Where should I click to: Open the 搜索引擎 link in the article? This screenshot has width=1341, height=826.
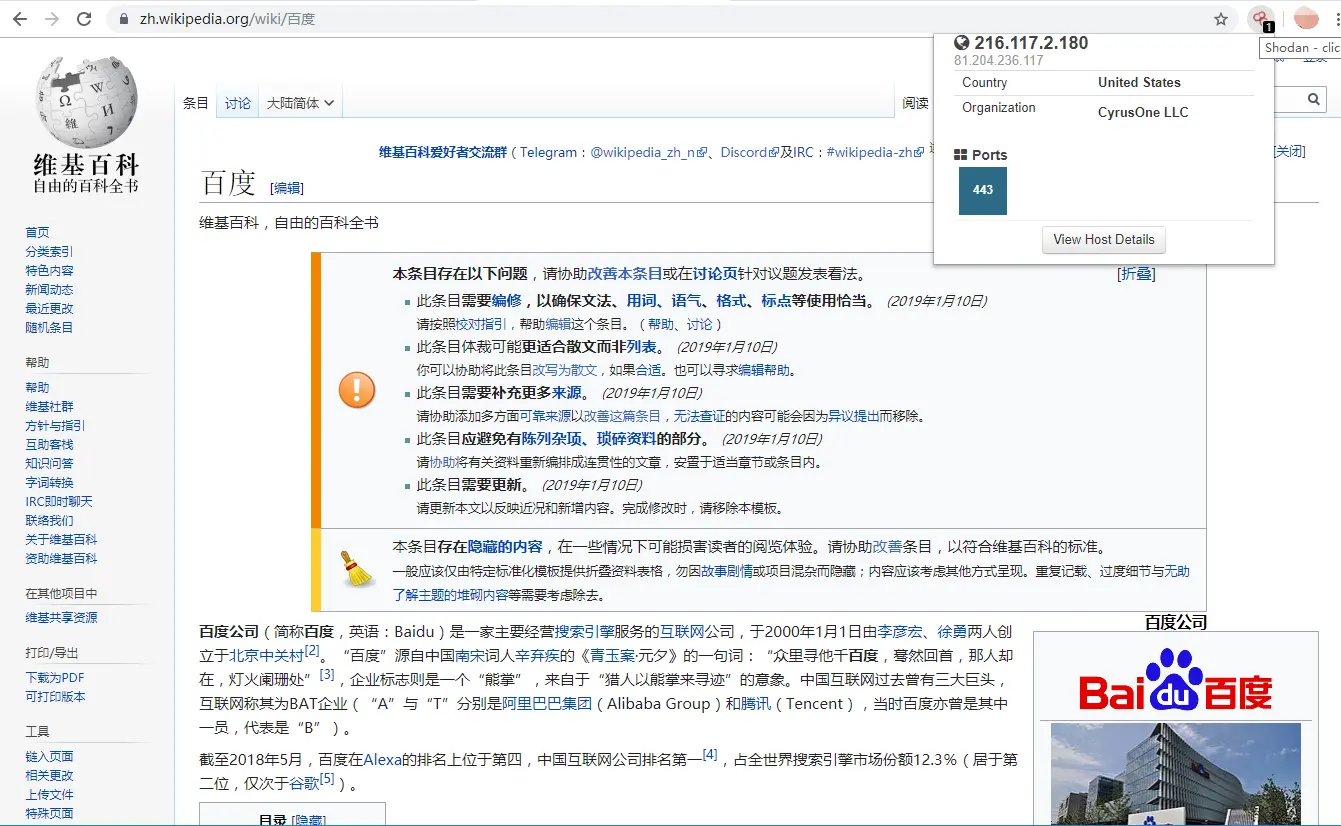584,631
